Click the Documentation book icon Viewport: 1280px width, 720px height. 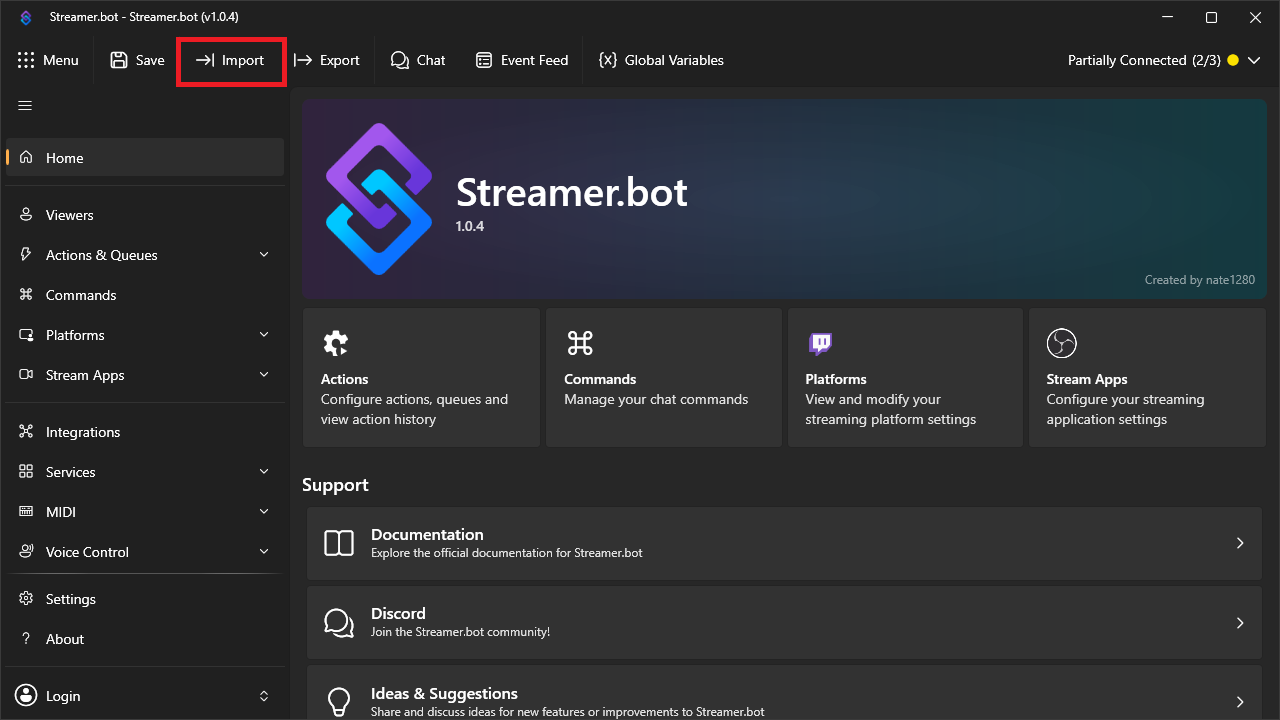pos(339,543)
